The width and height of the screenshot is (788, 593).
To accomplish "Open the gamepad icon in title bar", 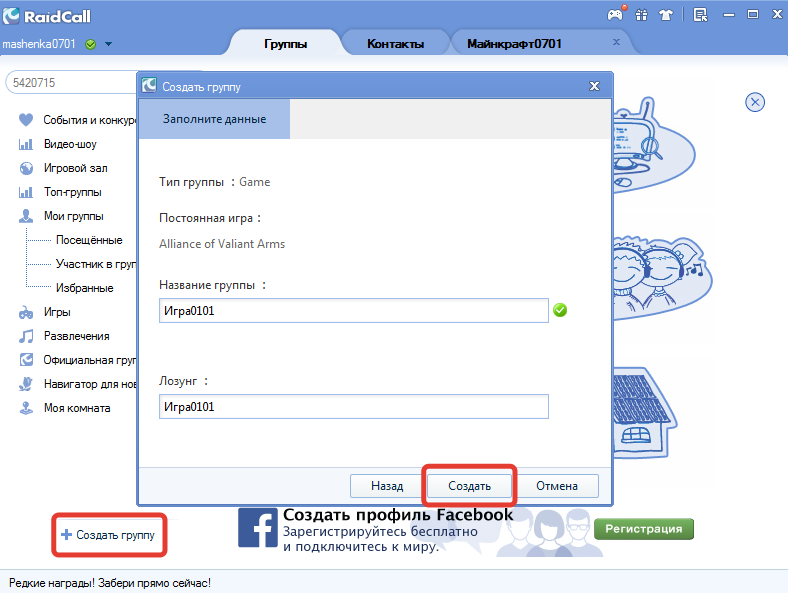I will (615, 15).
